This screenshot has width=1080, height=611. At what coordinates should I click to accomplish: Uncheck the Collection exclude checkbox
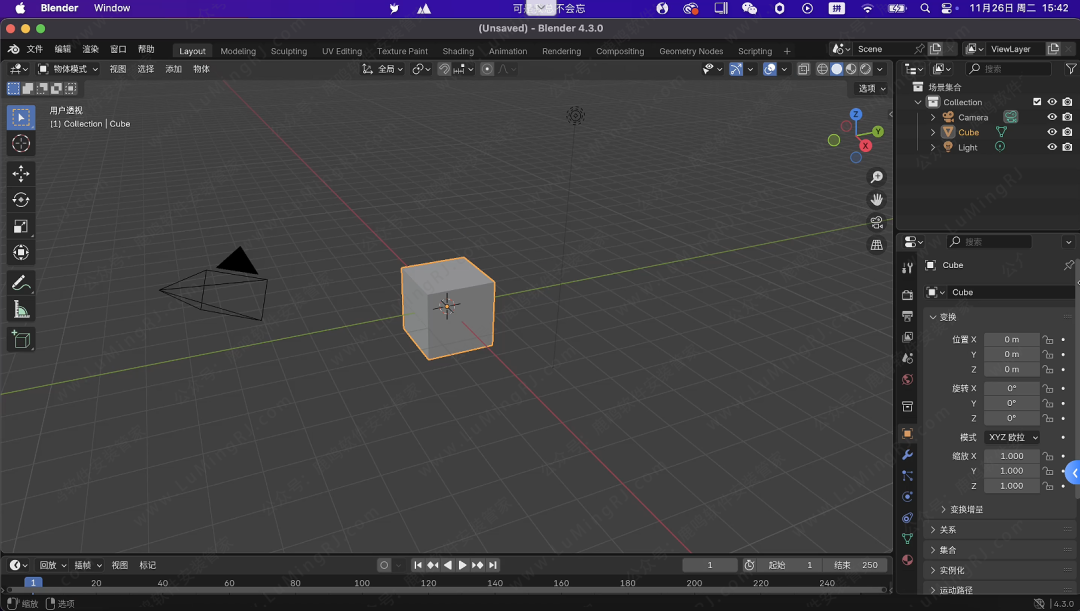pos(1037,102)
